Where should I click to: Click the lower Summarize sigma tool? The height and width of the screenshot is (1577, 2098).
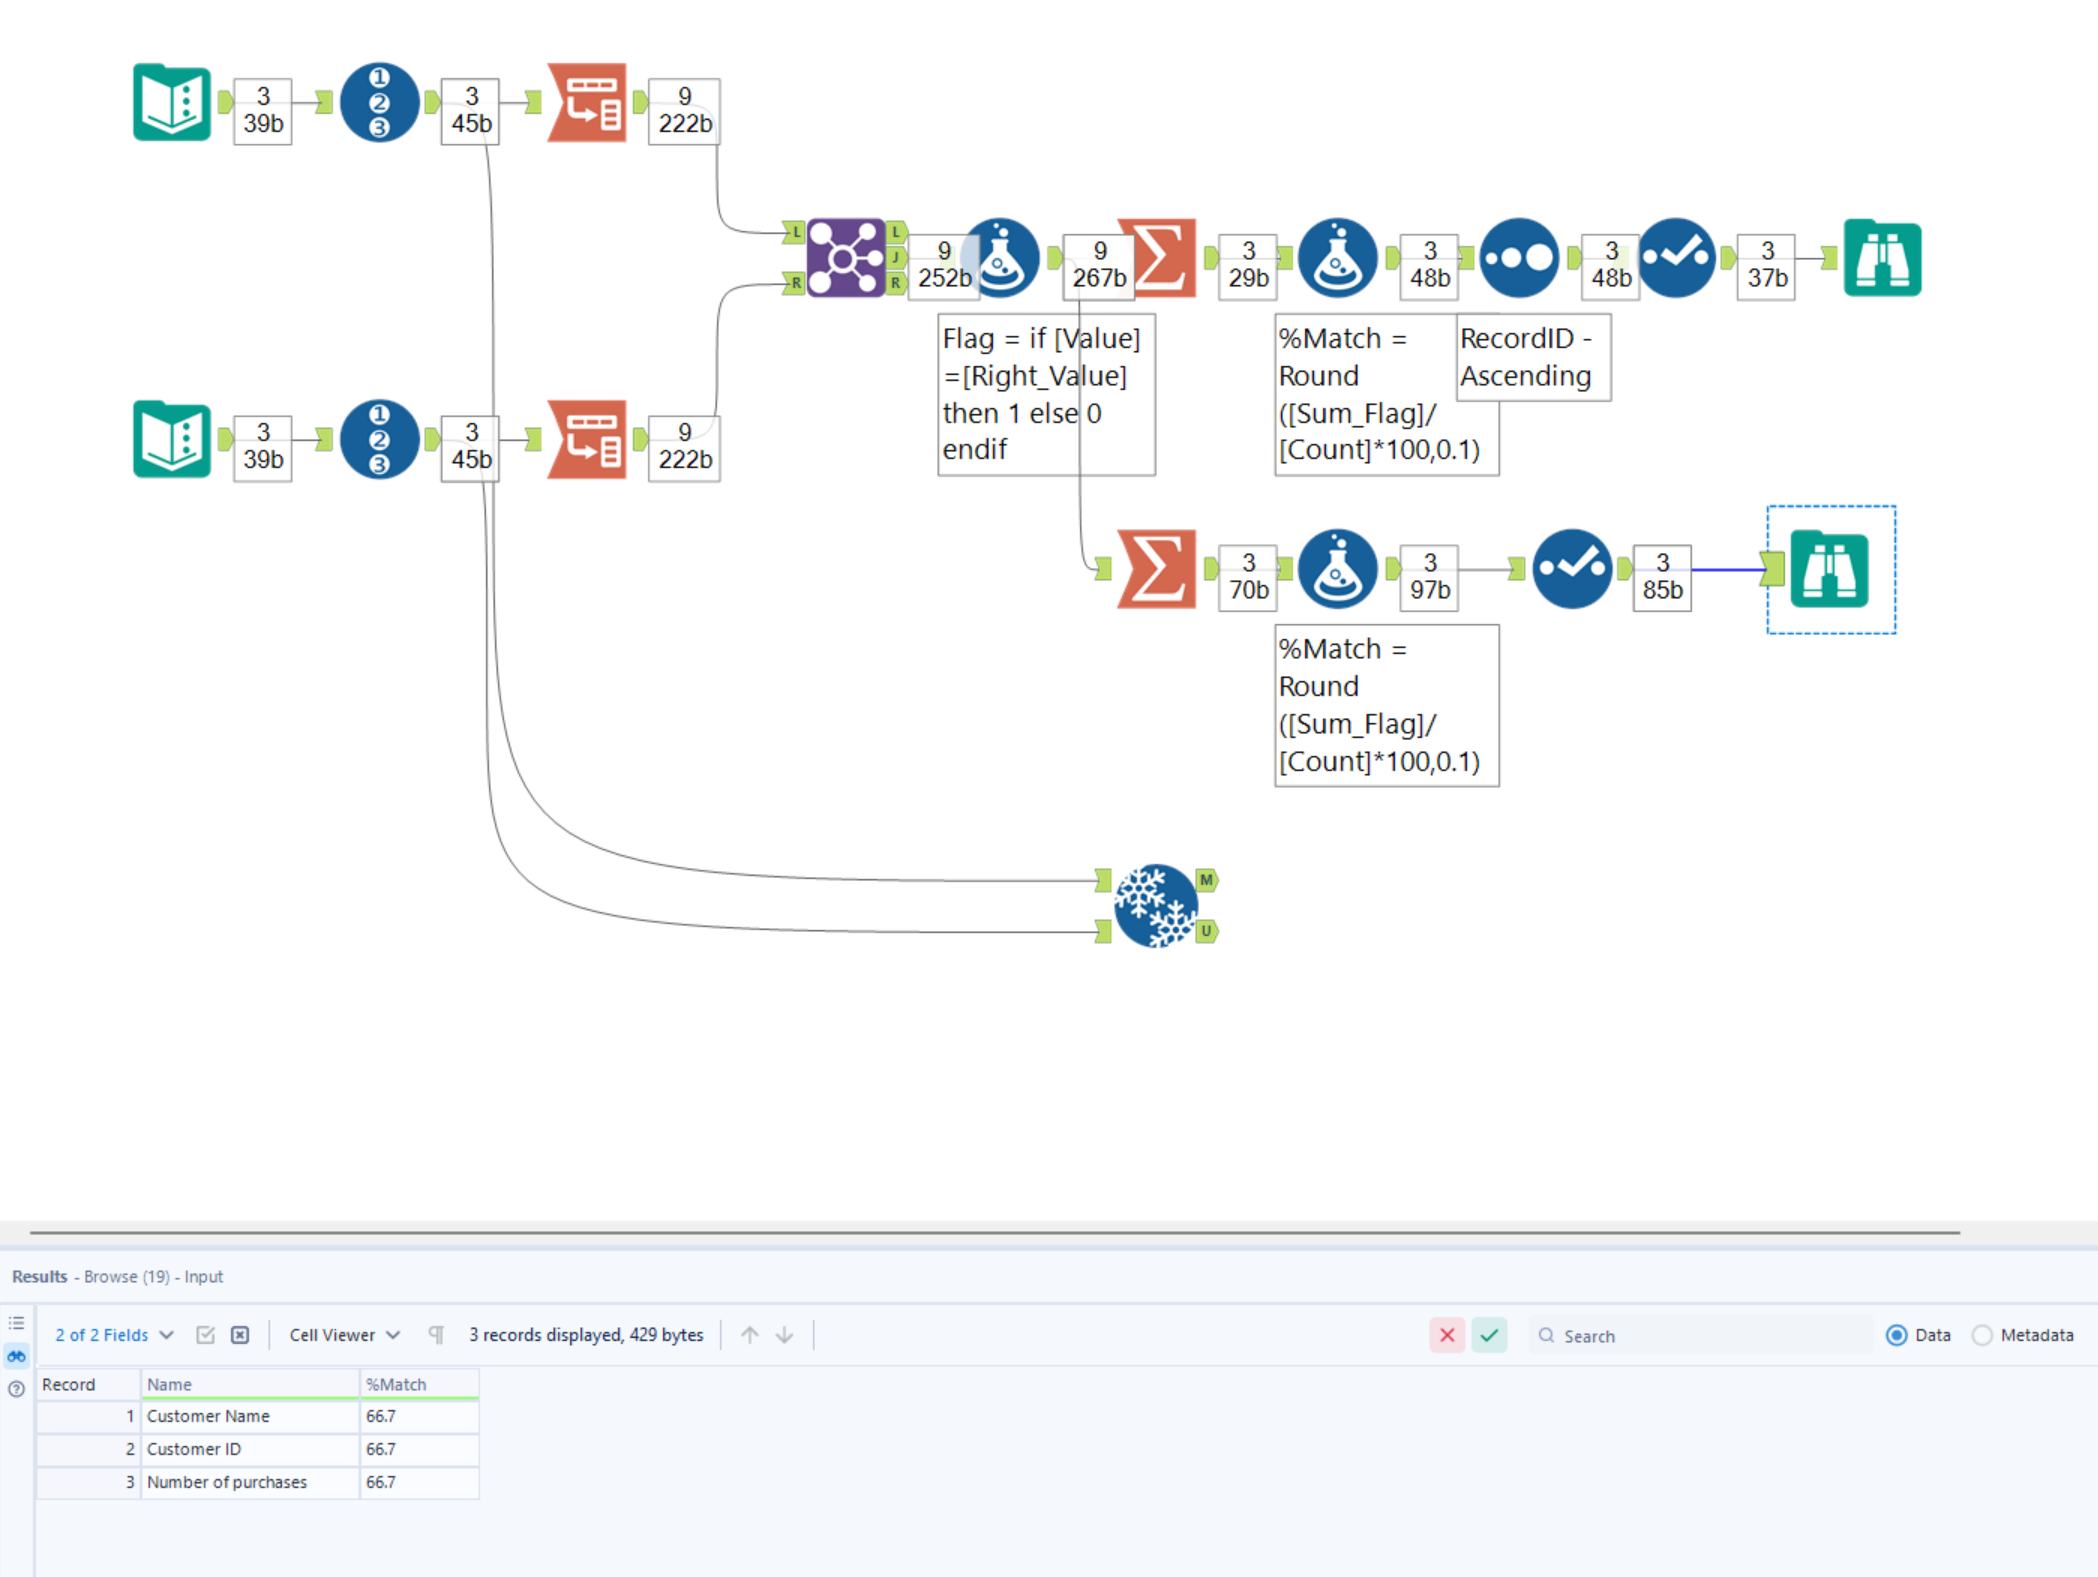[1157, 569]
